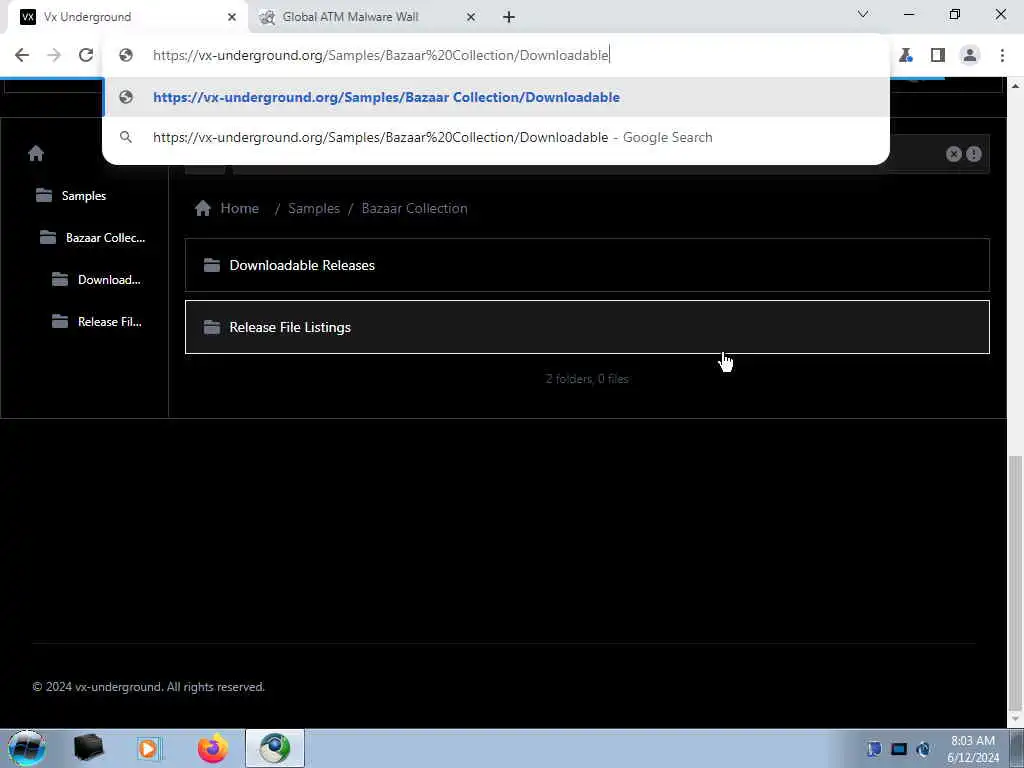1024x768 pixels.
Task: Click the scrollbar up arrow
Action: click(1016, 86)
